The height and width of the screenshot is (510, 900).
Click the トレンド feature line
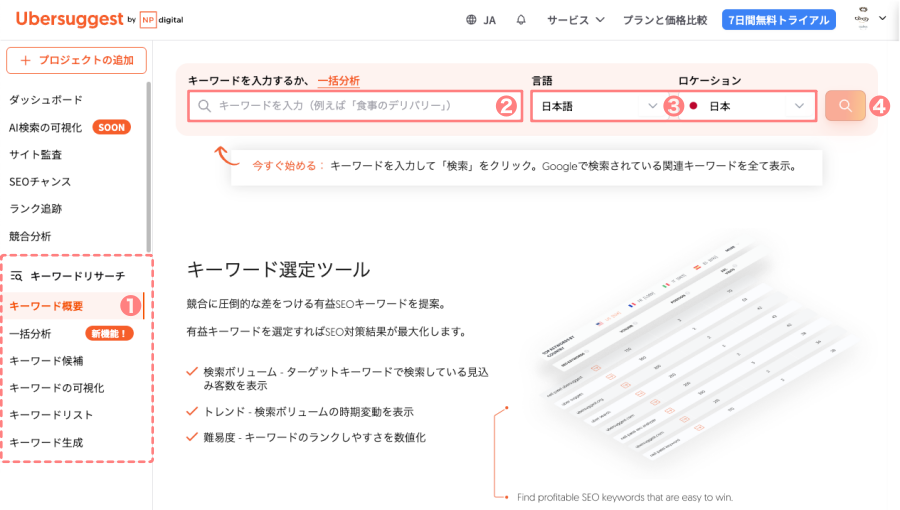300,412
